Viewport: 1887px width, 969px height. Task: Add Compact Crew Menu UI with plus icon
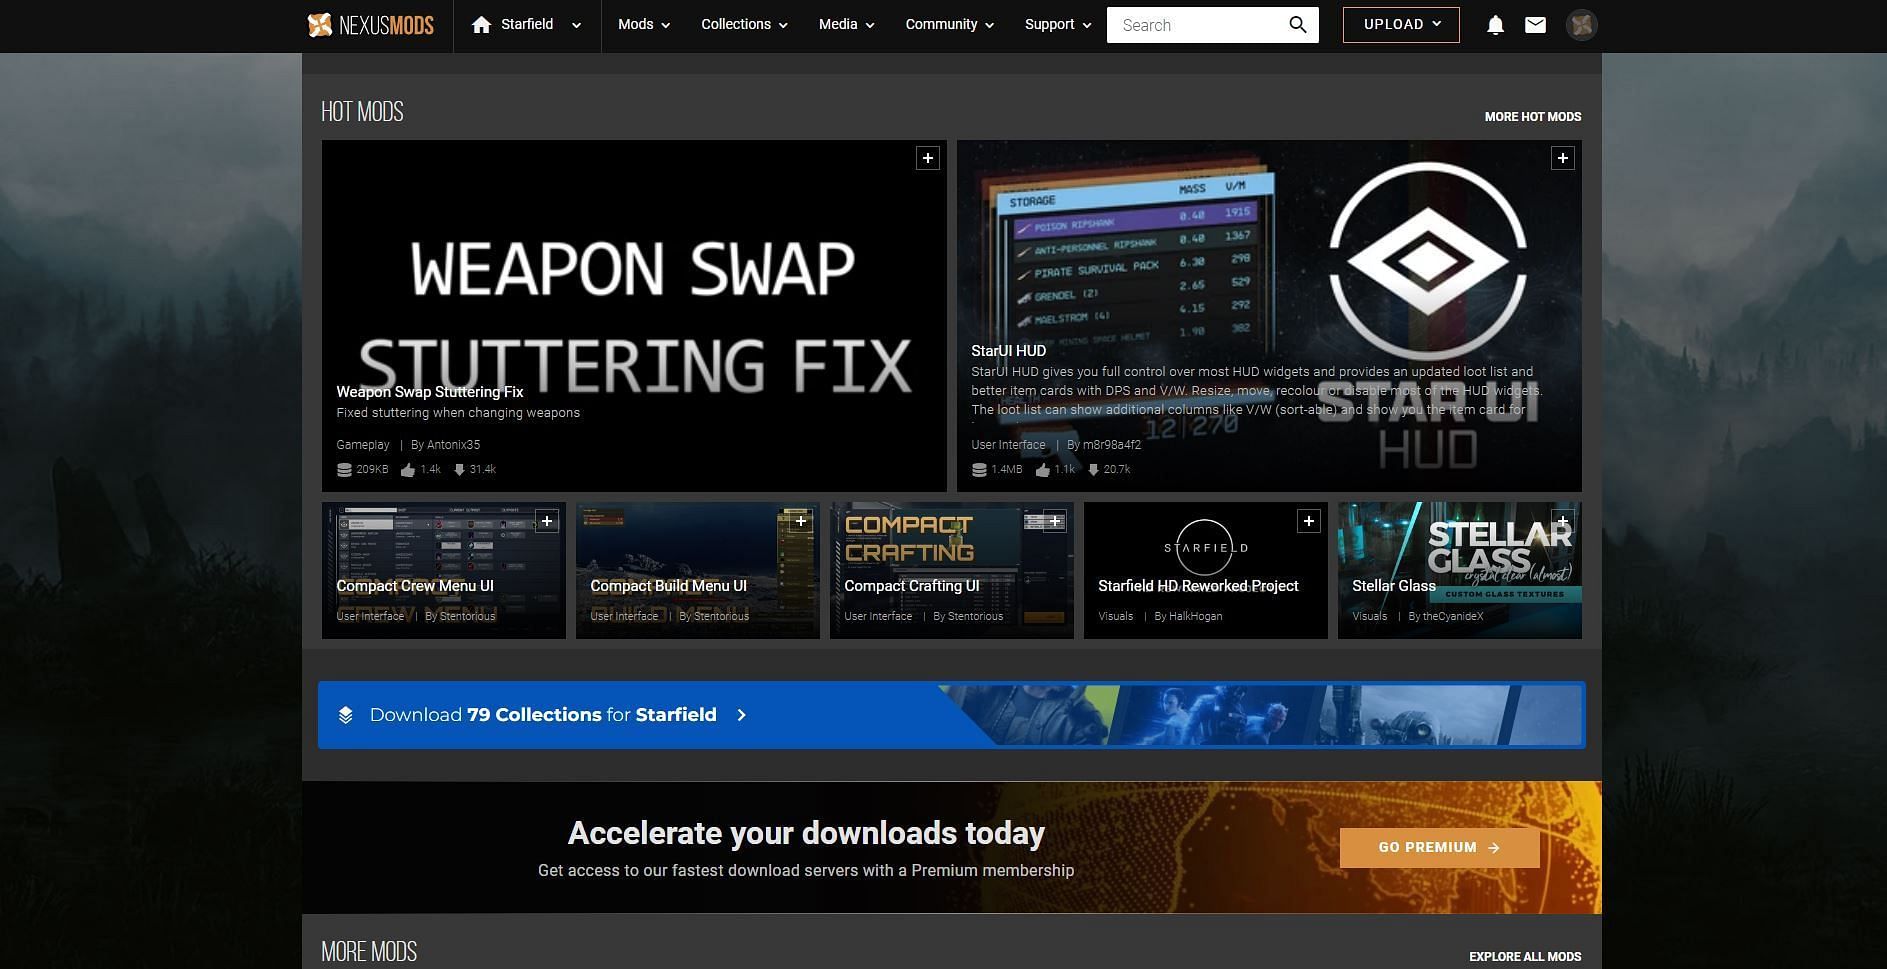(547, 521)
